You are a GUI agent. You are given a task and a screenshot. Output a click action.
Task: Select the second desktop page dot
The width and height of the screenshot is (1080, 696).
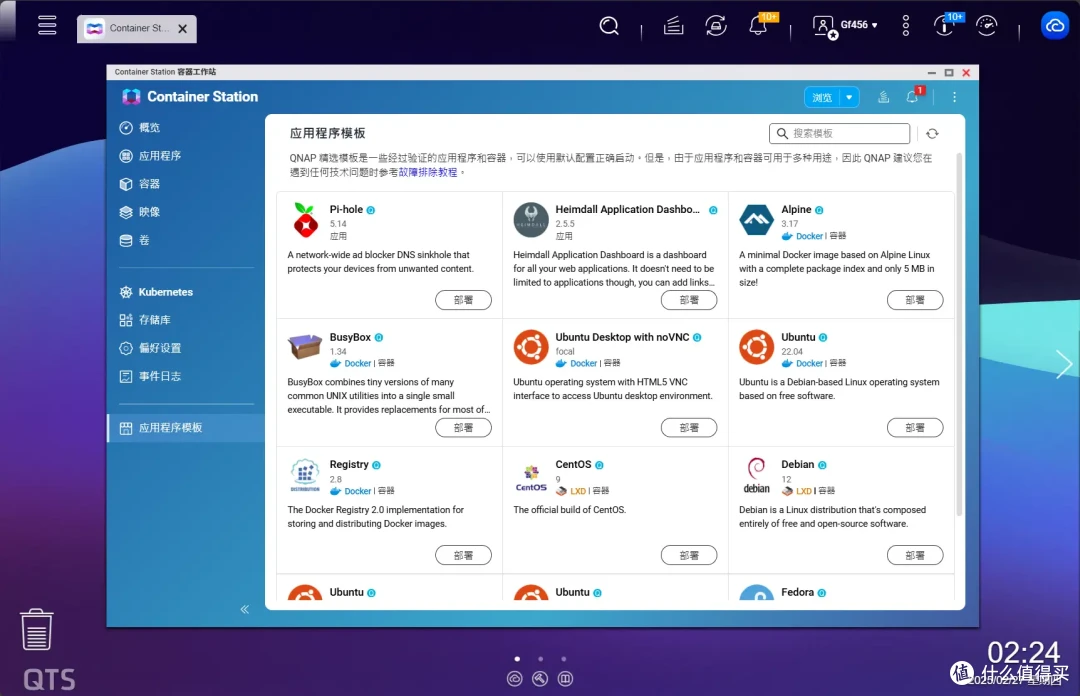pos(541,659)
